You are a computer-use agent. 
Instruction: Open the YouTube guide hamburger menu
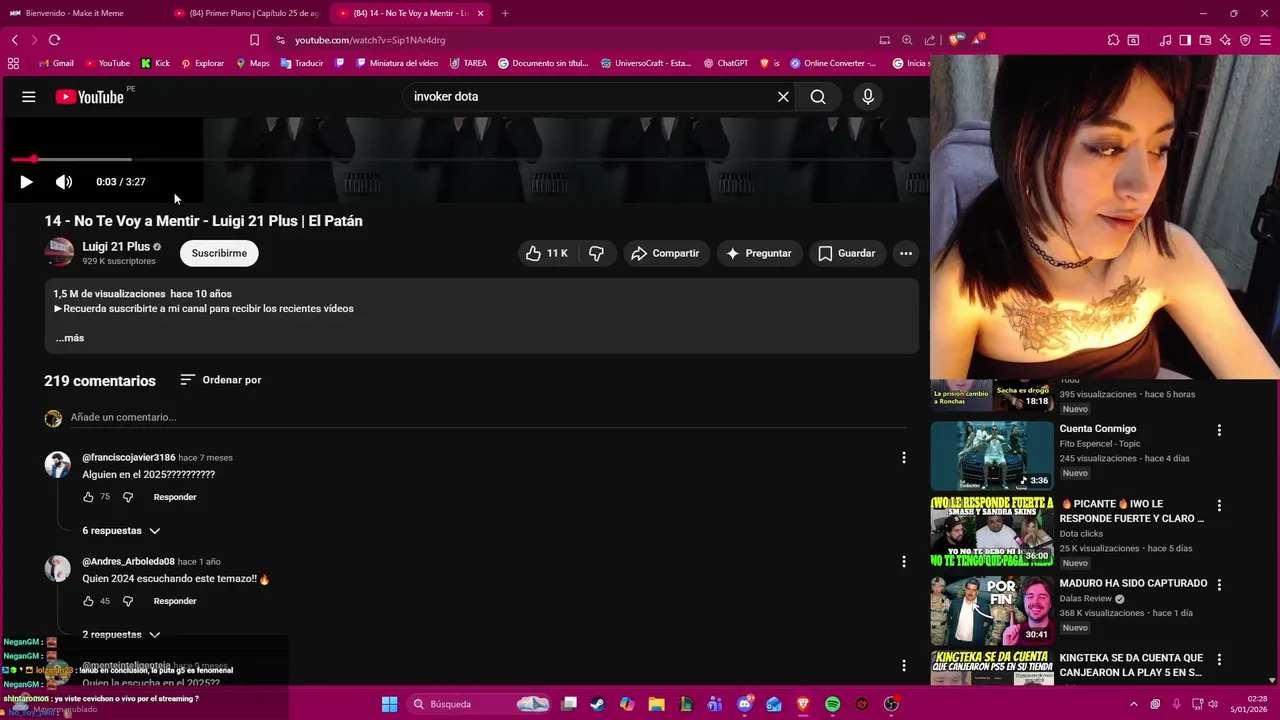coord(28,97)
